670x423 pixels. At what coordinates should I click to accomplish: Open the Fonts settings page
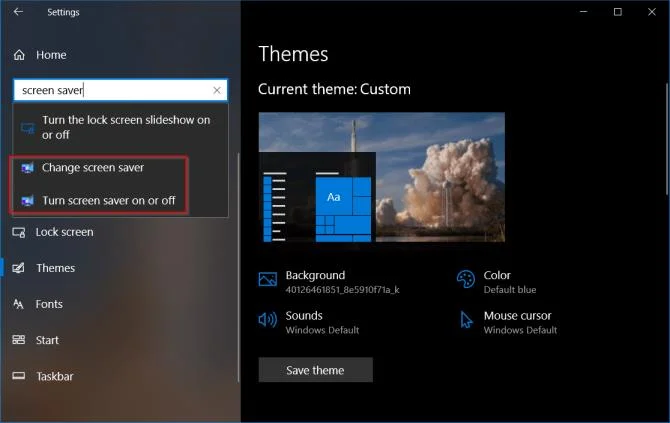49,304
